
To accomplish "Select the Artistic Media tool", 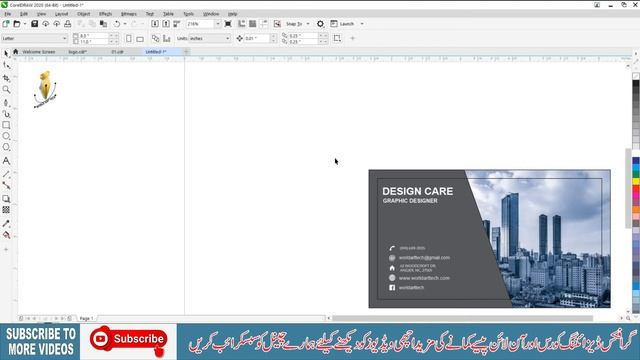I will (6, 114).
